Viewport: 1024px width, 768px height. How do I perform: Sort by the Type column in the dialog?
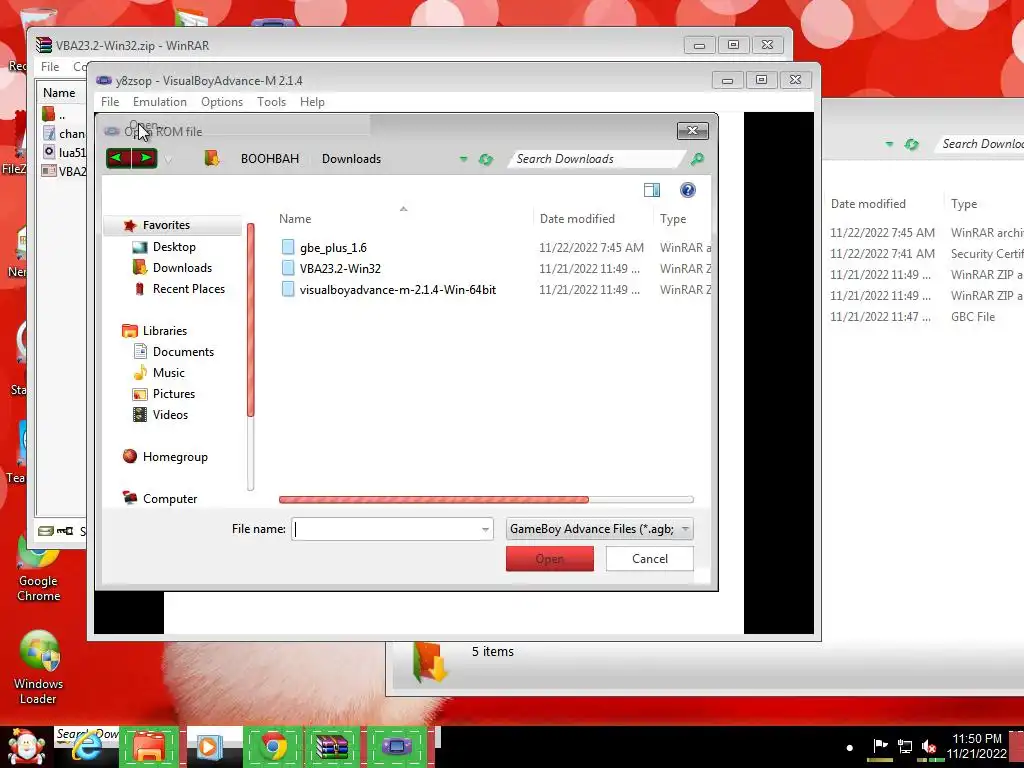point(673,219)
